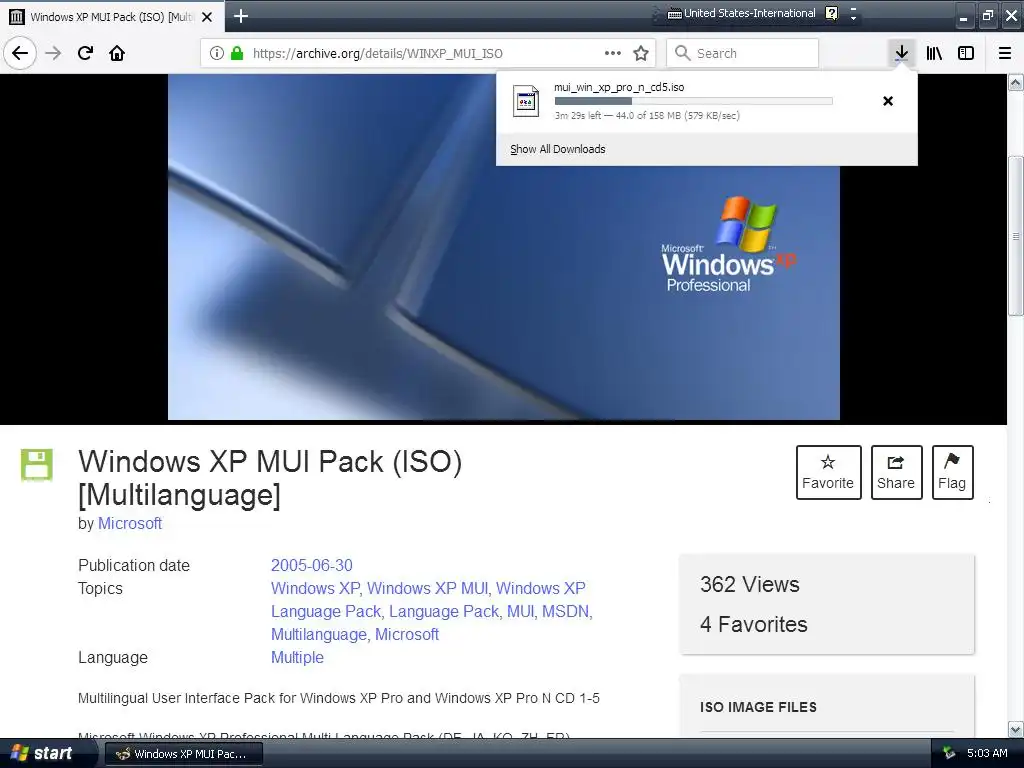This screenshot has width=1024, height=768.
Task: Click the magnifier icon in the search box
Action: click(682, 53)
